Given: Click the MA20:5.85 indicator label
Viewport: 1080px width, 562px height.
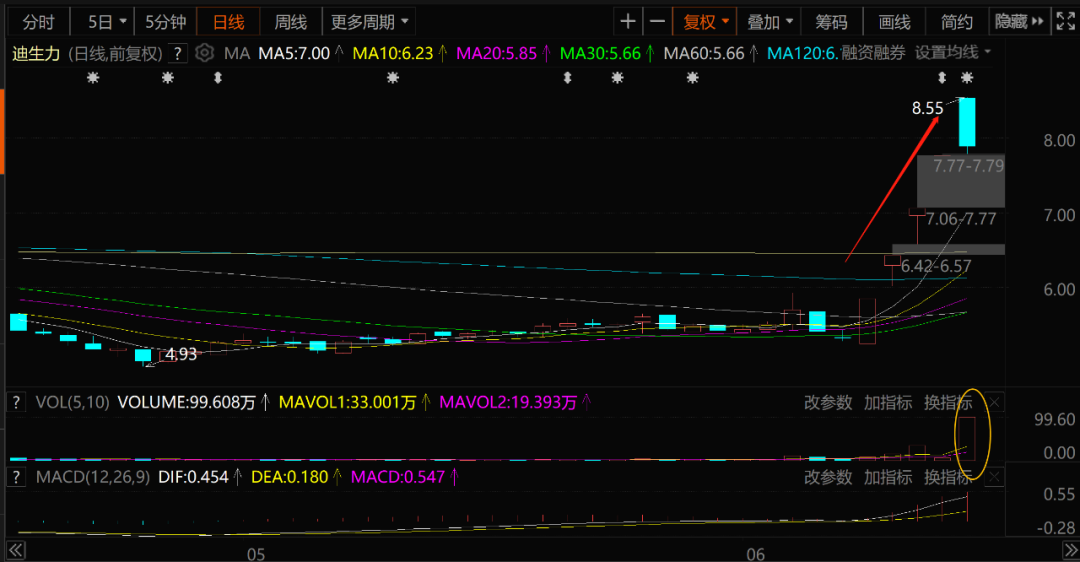Looking at the screenshot, I should pos(496,53).
